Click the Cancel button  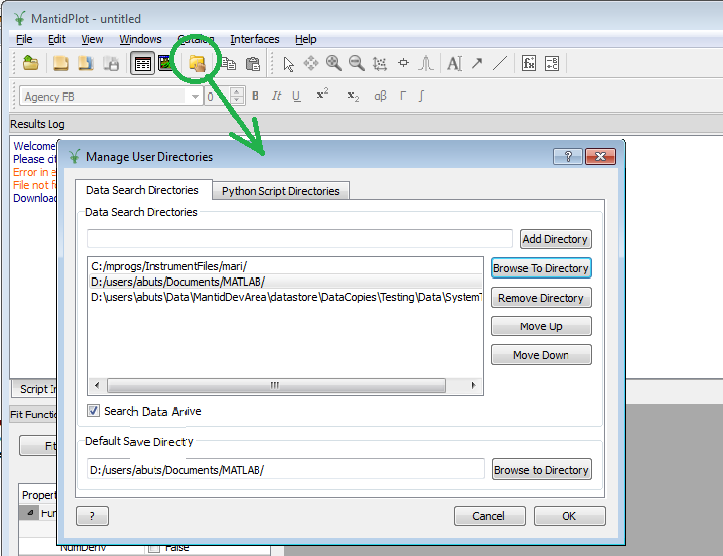[489, 516]
